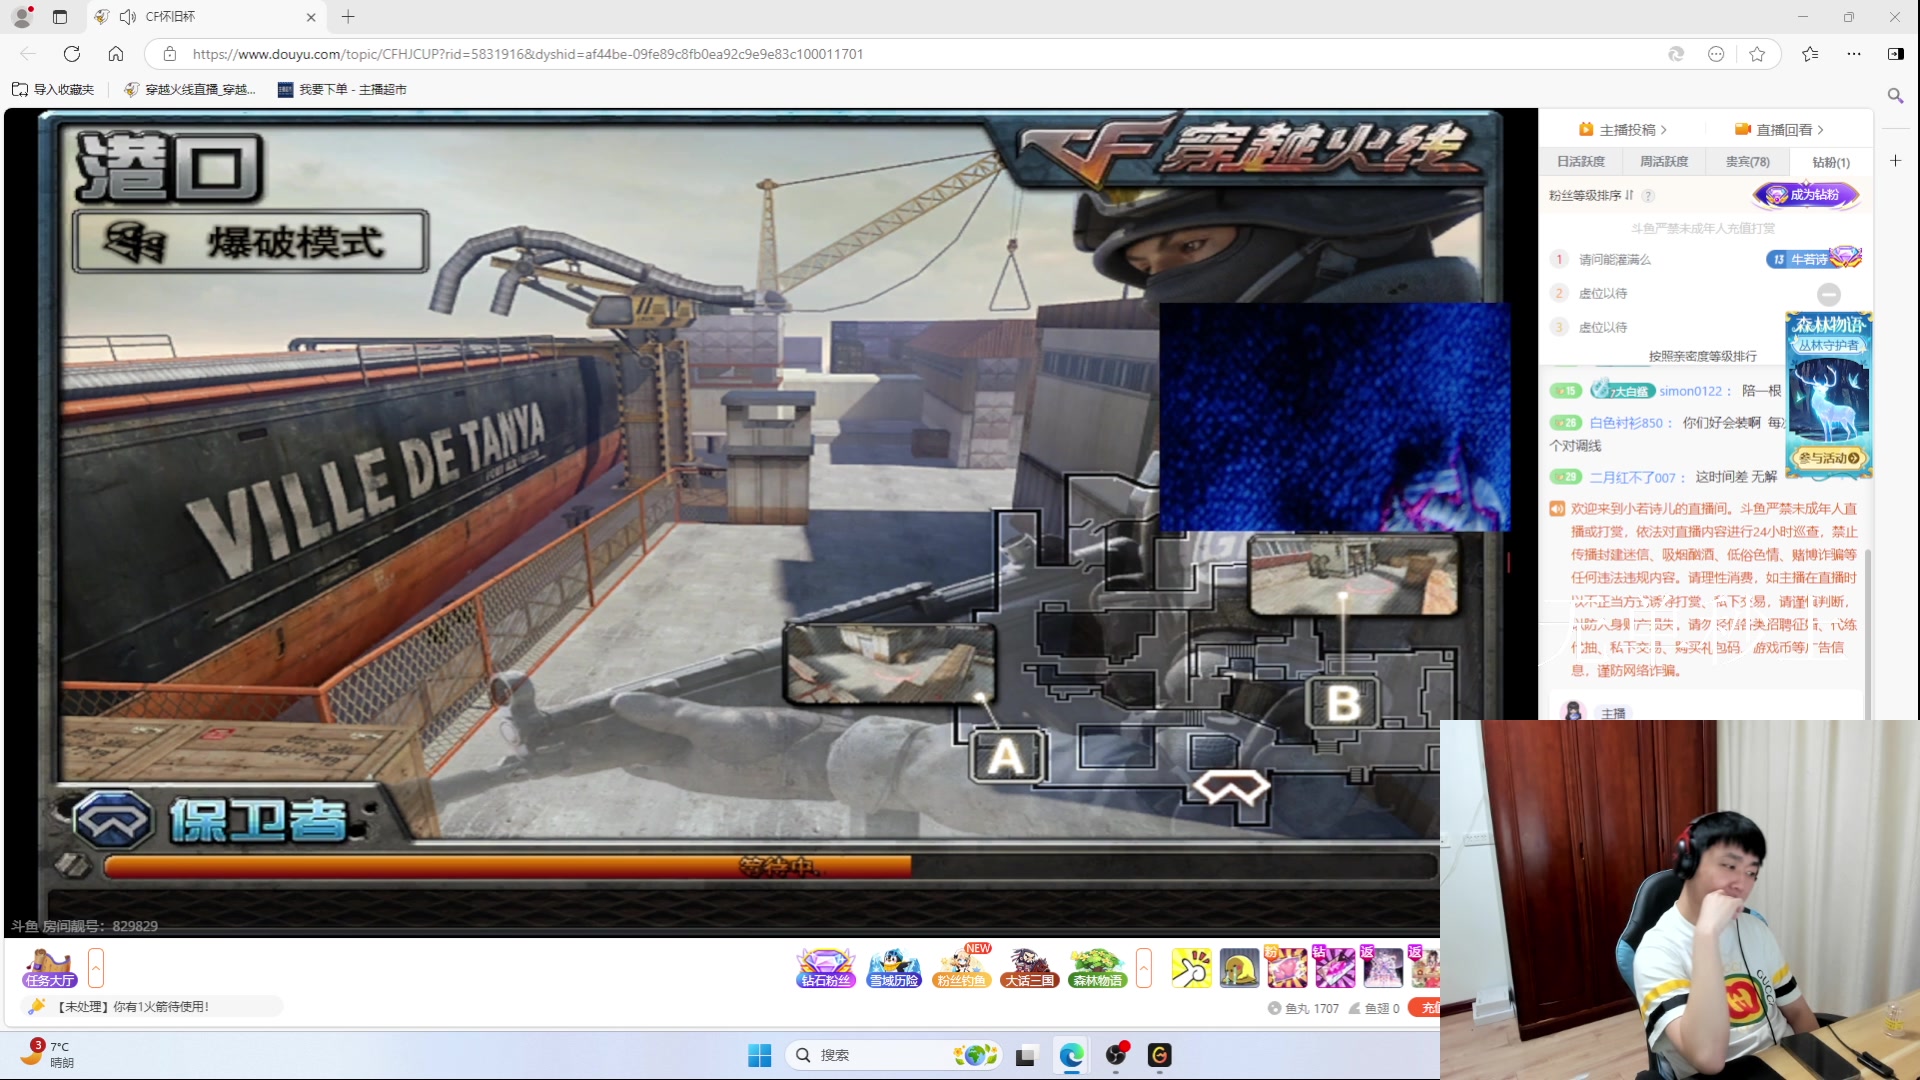
Task: Go to the browser home page
Action: [x=116, y=54]
